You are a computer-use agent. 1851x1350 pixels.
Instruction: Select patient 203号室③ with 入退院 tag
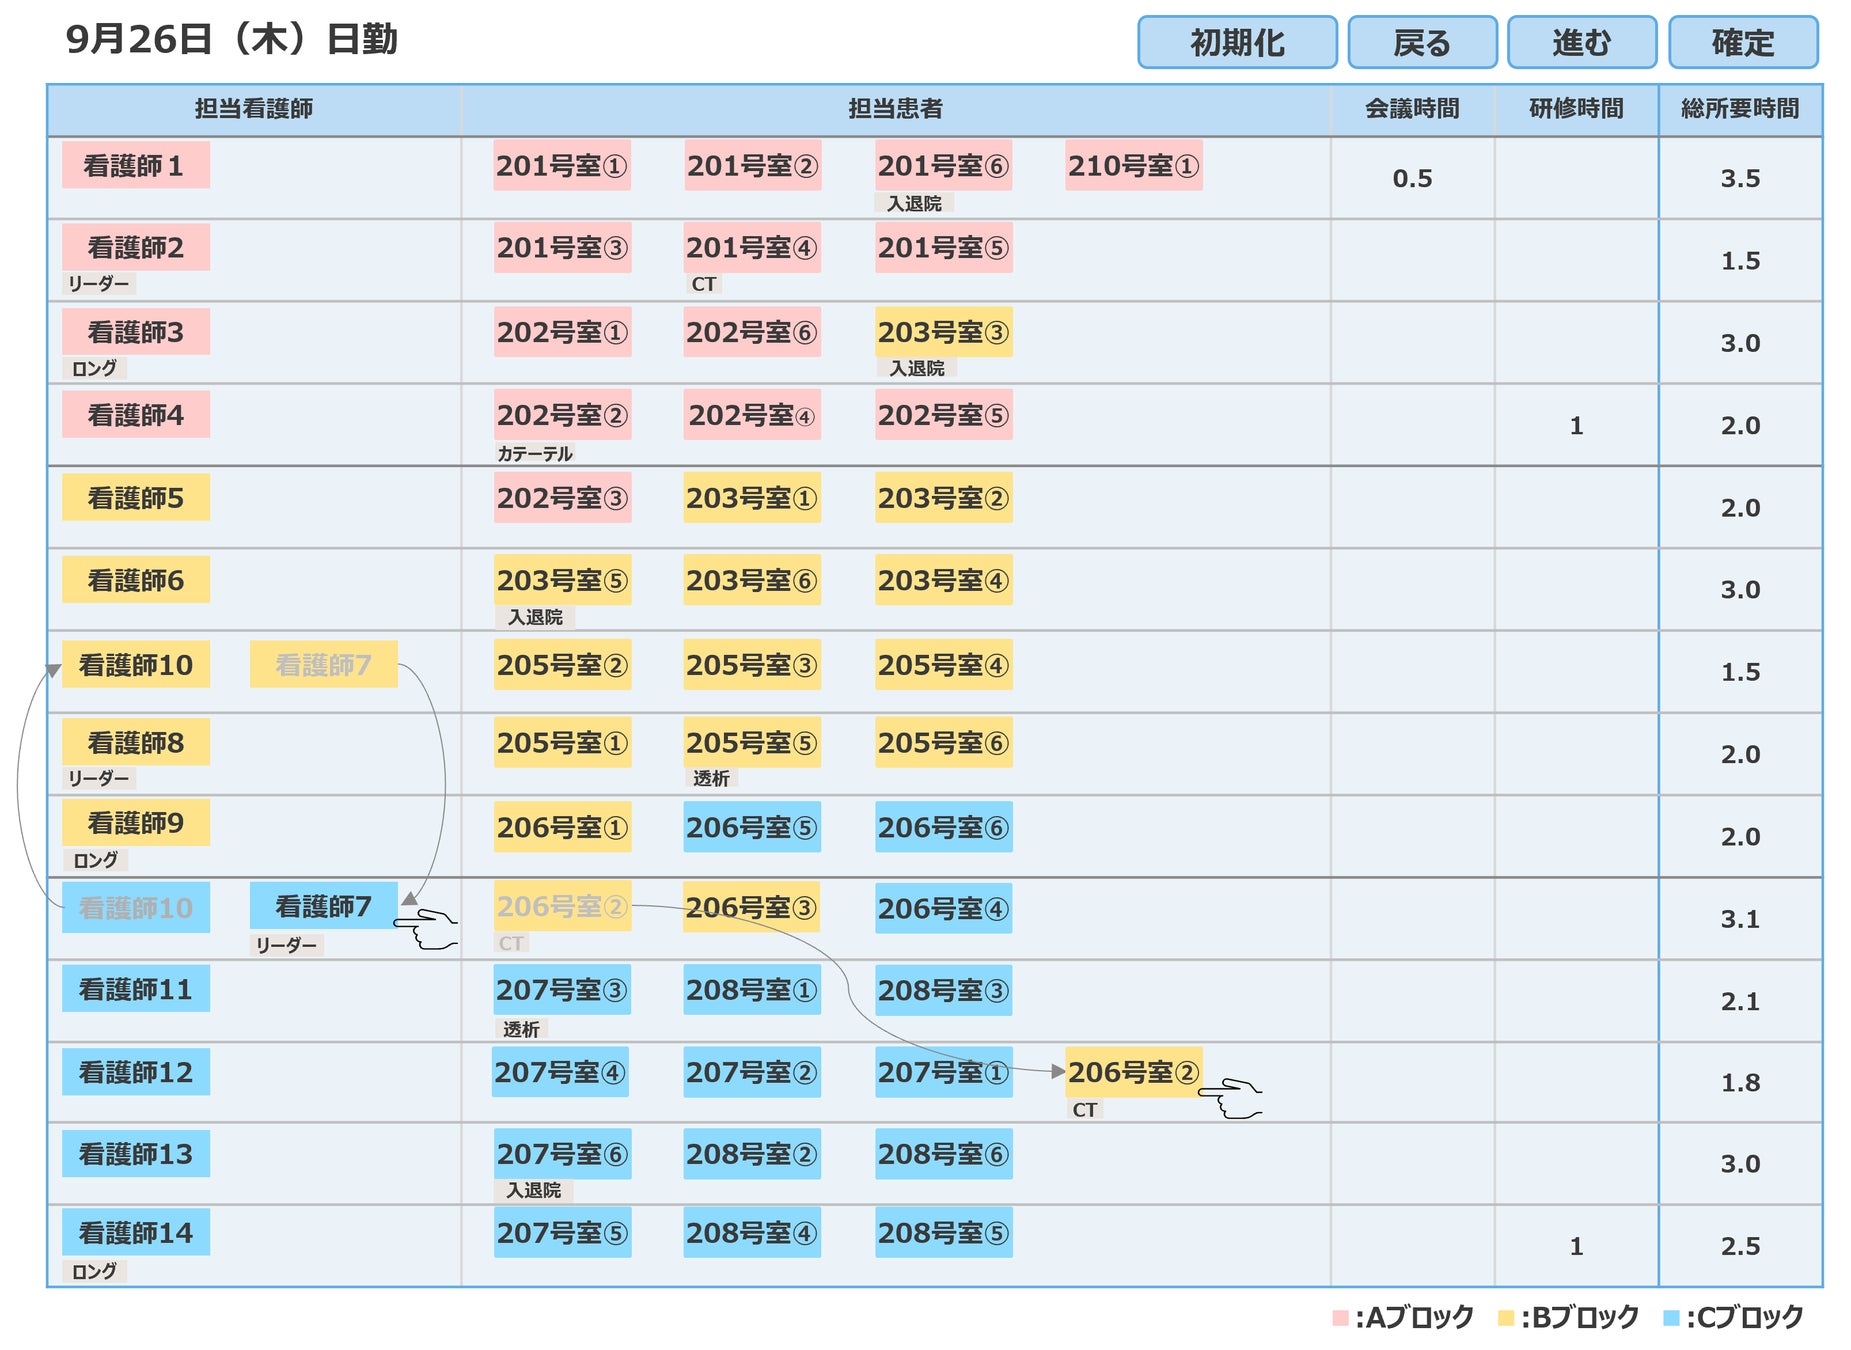coord(944,331)
